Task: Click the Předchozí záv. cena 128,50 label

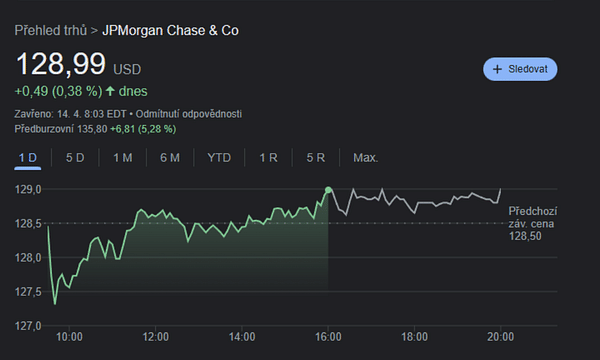Action: coord(532,223)
